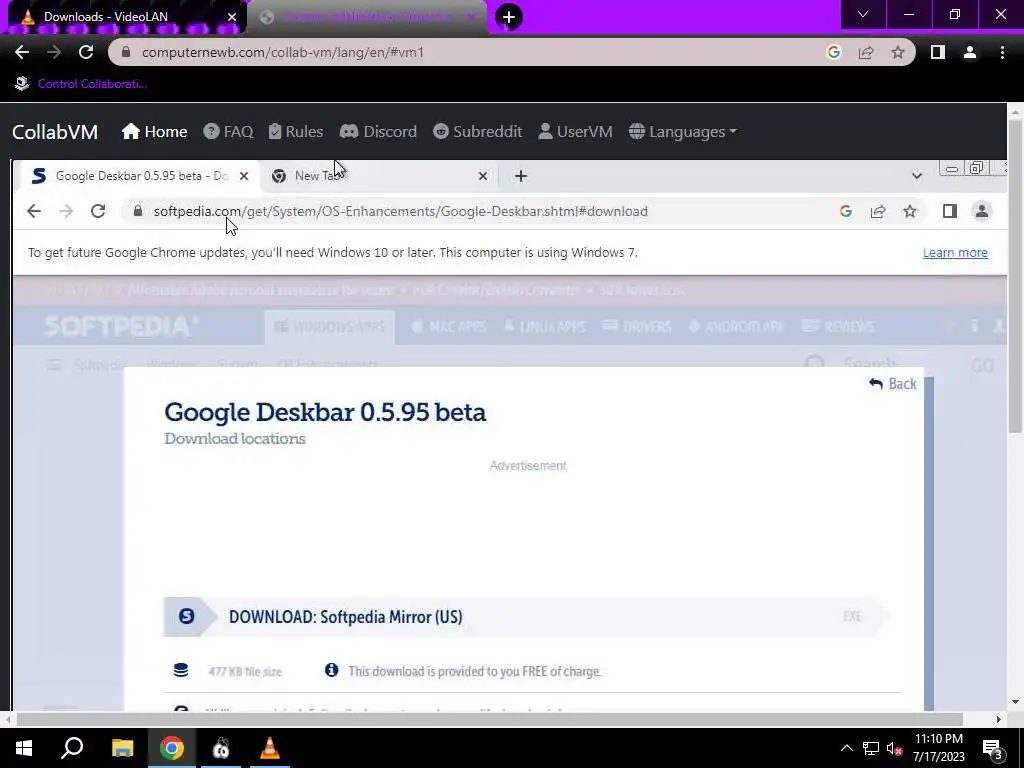
Task: Click the 477 KB file size text
Action: (x=245, y=671)
